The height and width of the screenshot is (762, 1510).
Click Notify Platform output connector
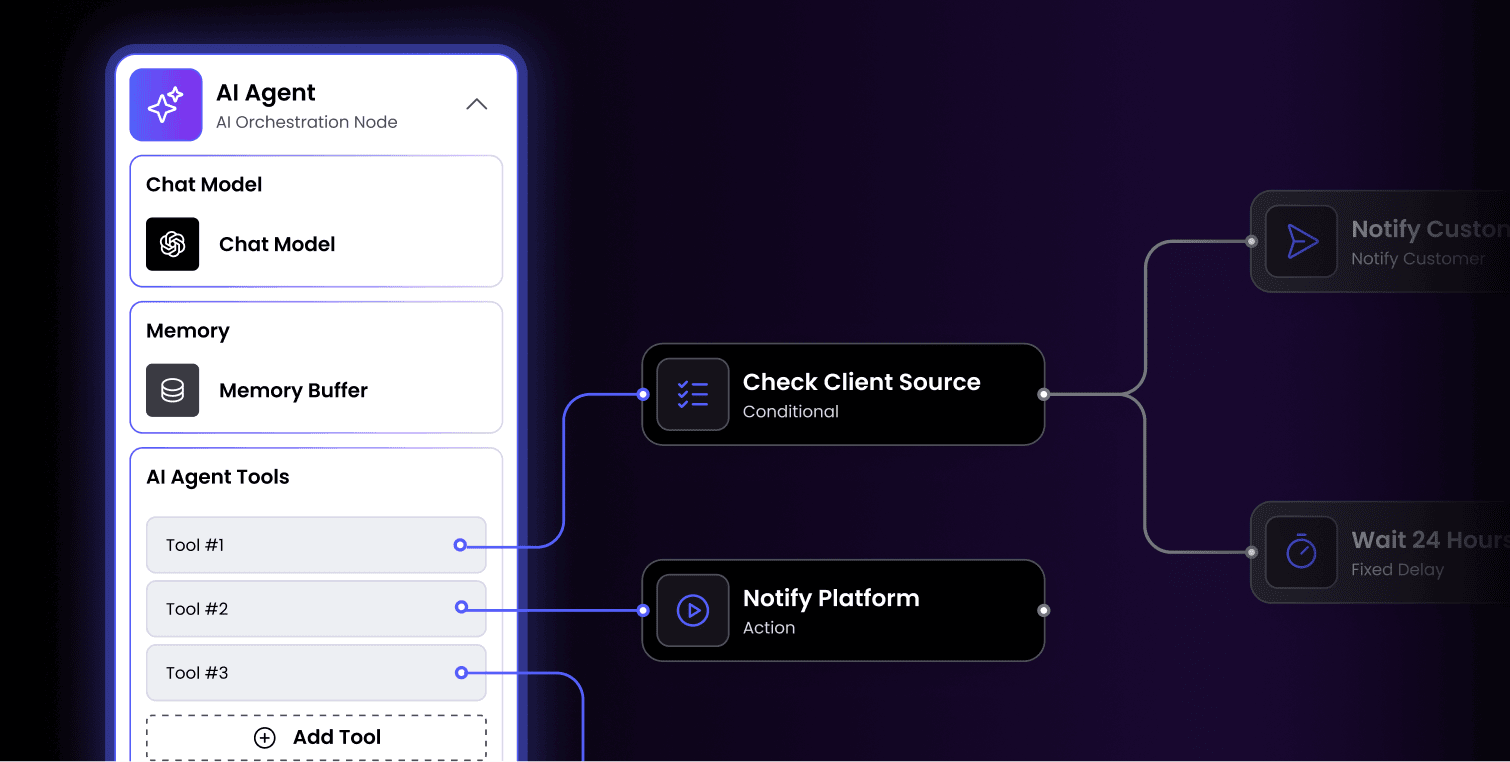(1043, 610)
